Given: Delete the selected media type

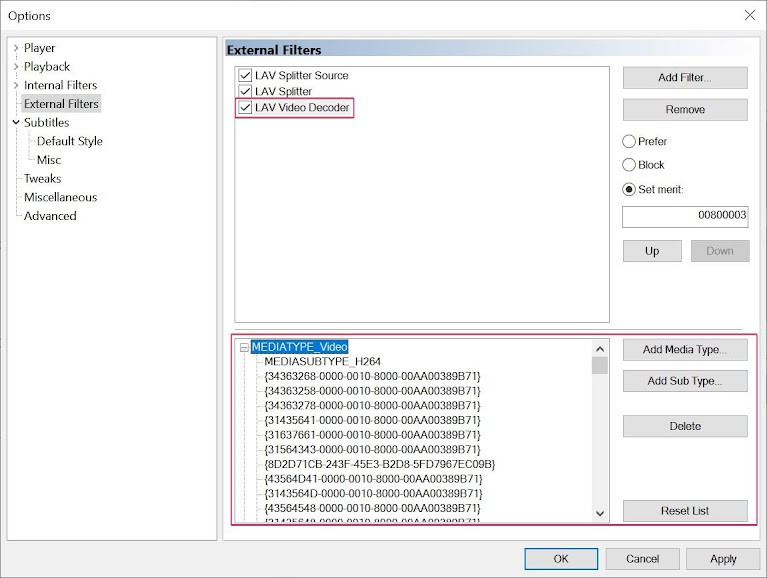Looking at the screenshot, I should [685, 426].
